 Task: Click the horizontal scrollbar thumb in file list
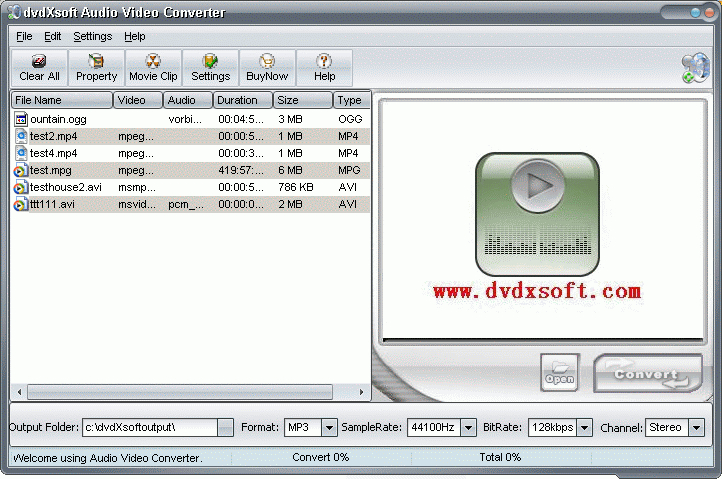180,392
